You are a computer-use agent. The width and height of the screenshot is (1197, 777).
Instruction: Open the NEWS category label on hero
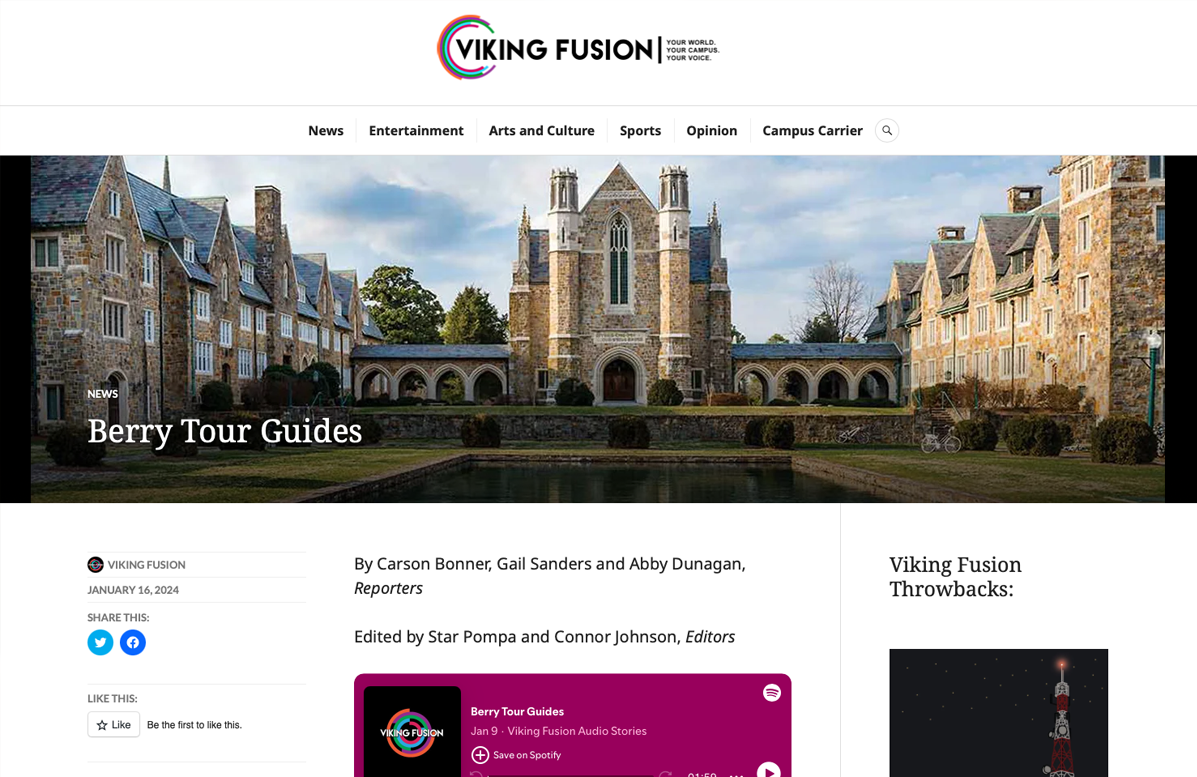tap(102, 394)
